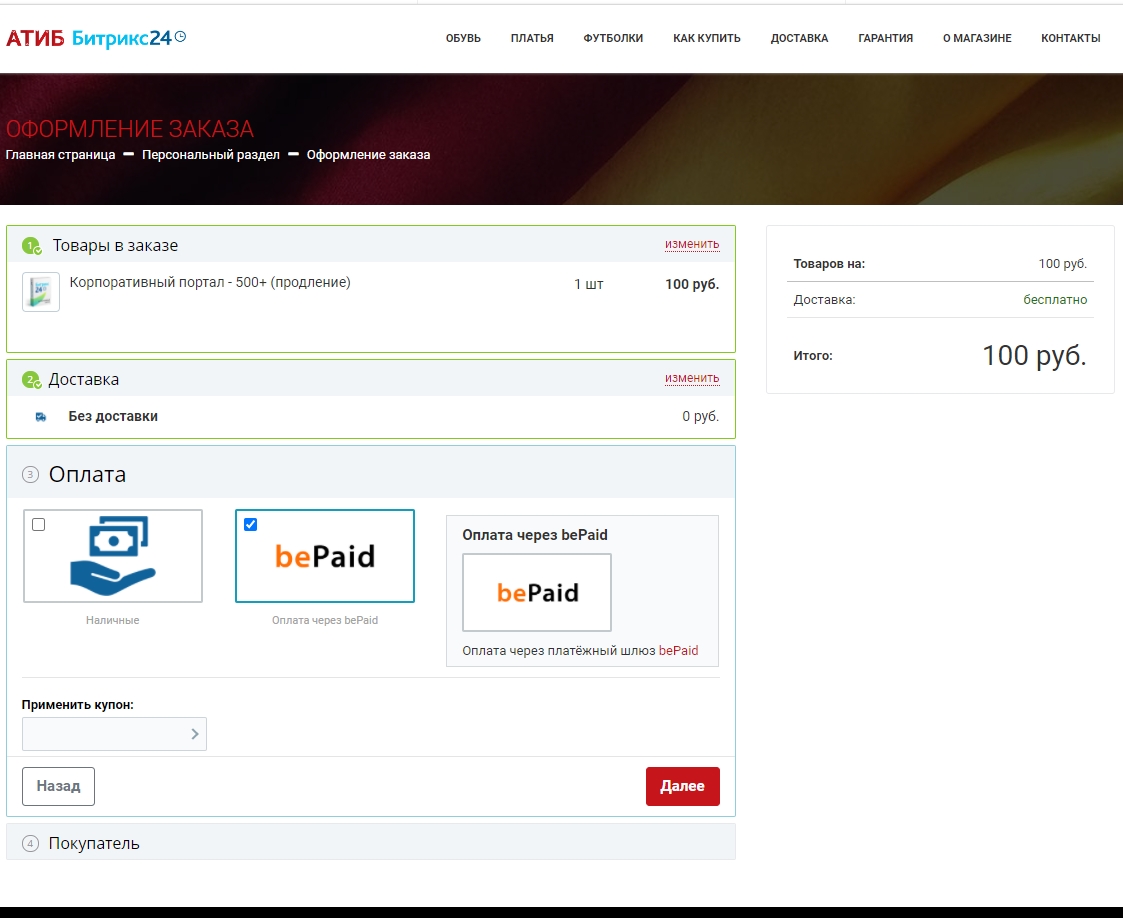Click step 4 circle next to Покупатель
Image resolution: width=1123 pixels, height=918 pixels.
[30, 844]
